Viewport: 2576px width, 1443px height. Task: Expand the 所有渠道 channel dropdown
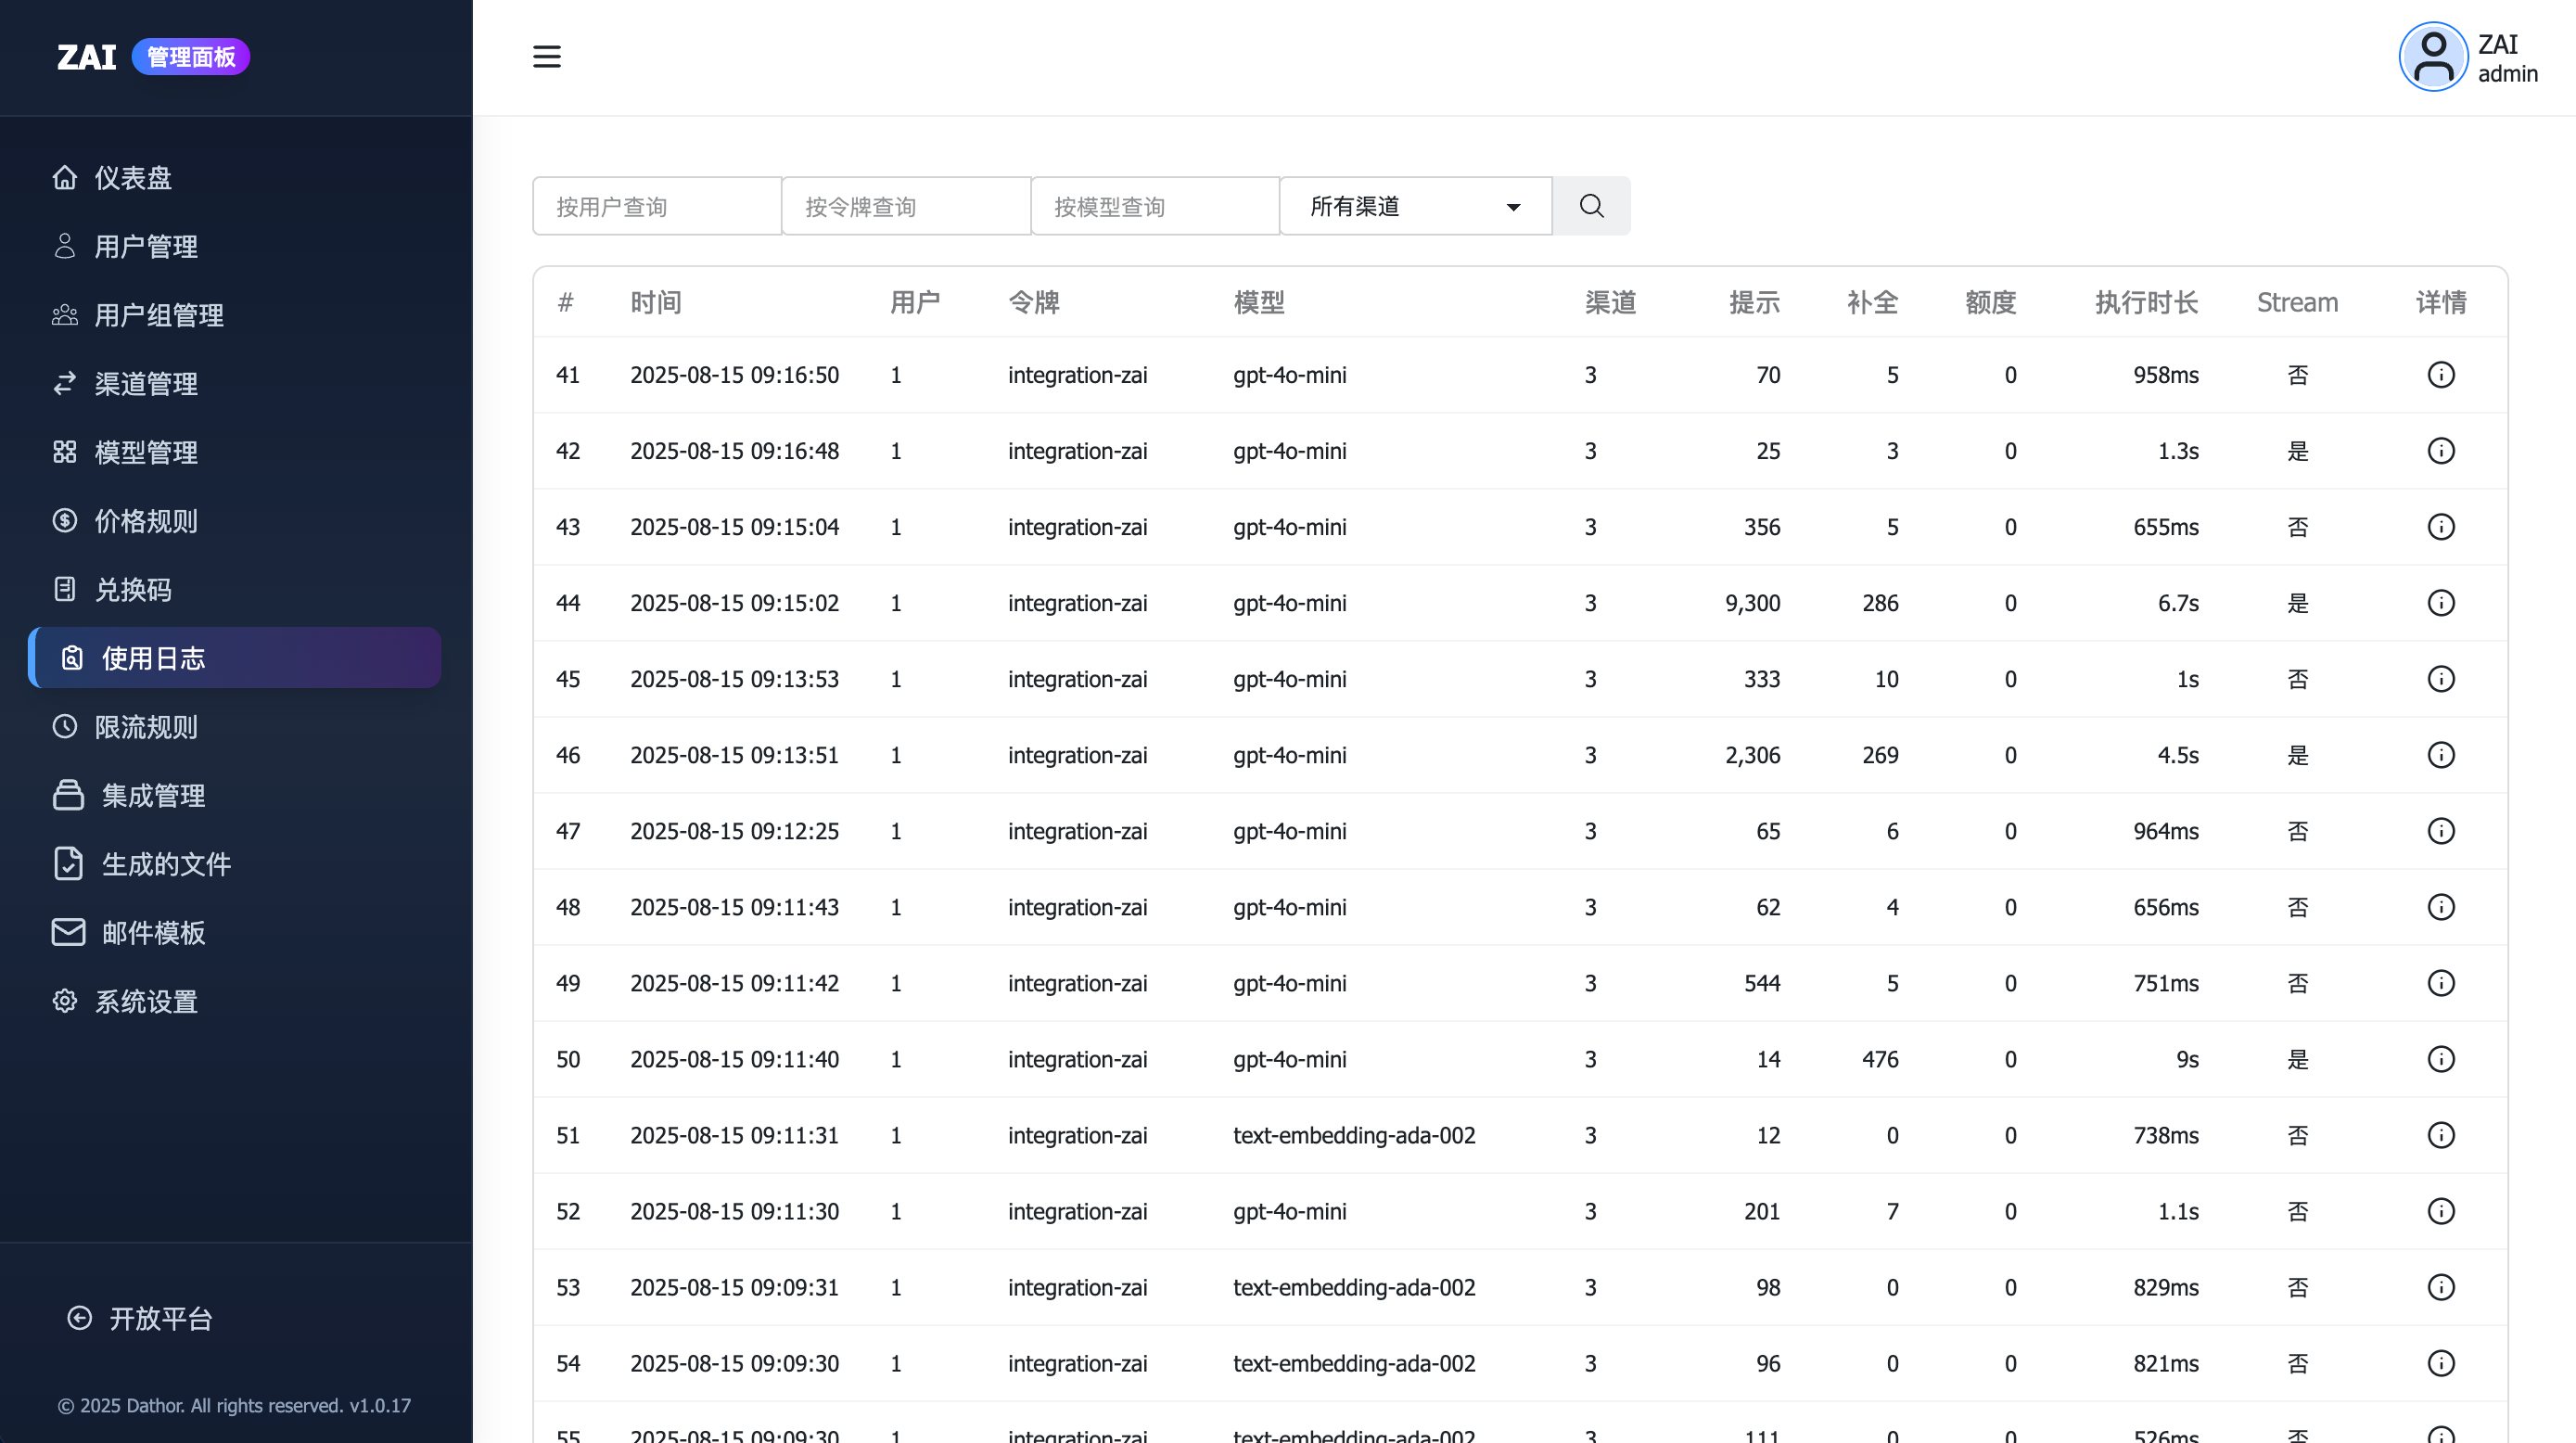tap(1414, 206)
